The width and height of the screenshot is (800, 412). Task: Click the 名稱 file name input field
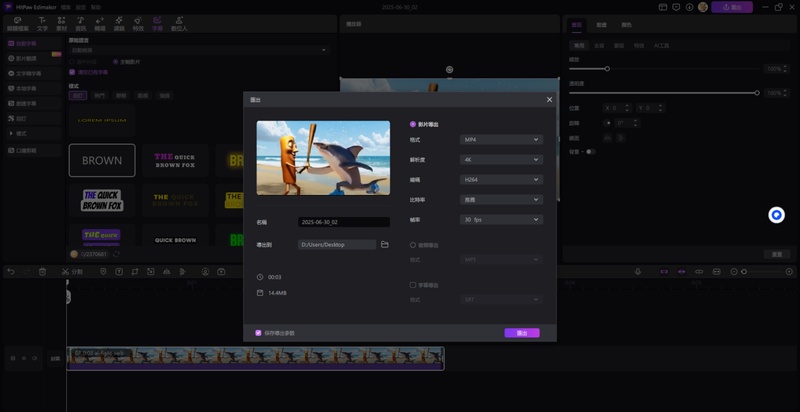coord(343,222)
